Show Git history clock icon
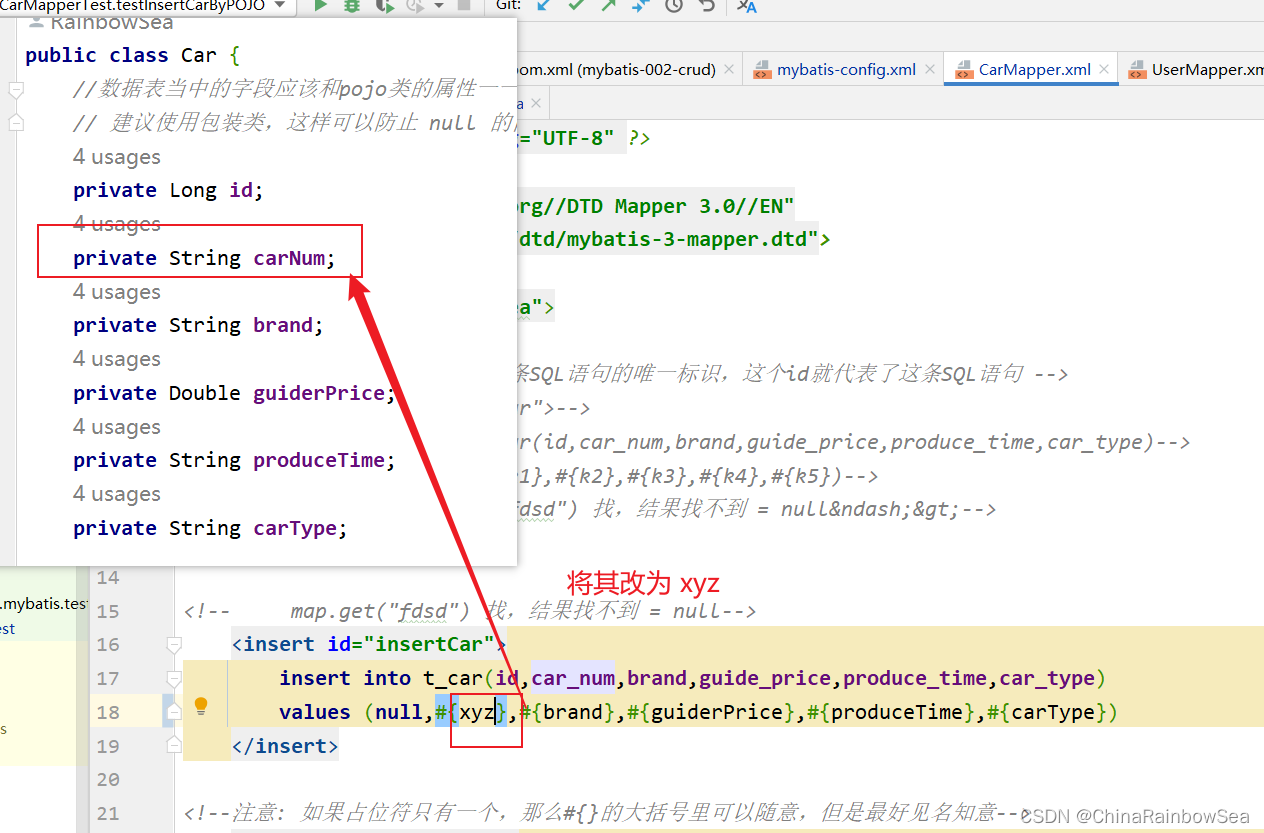1264x833 pixels. coord(674,5)
